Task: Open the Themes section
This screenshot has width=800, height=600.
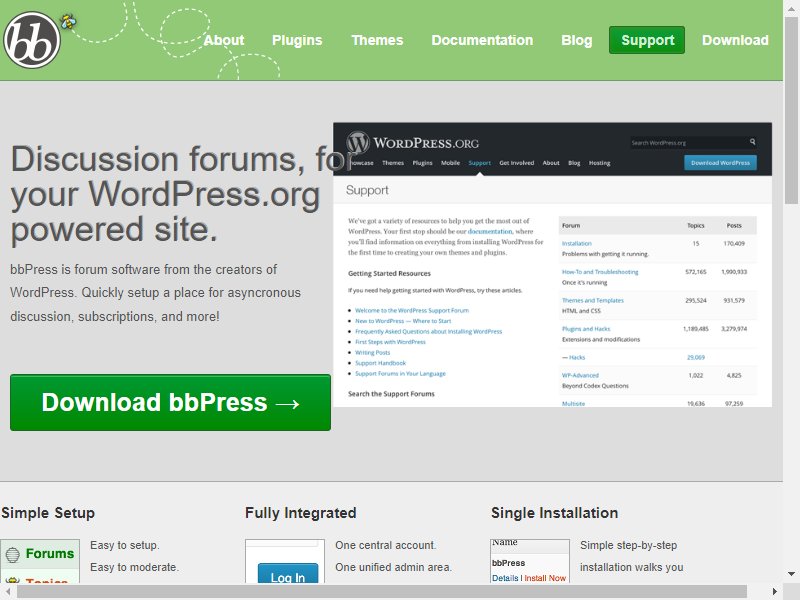Action: [x=377, y=40]
